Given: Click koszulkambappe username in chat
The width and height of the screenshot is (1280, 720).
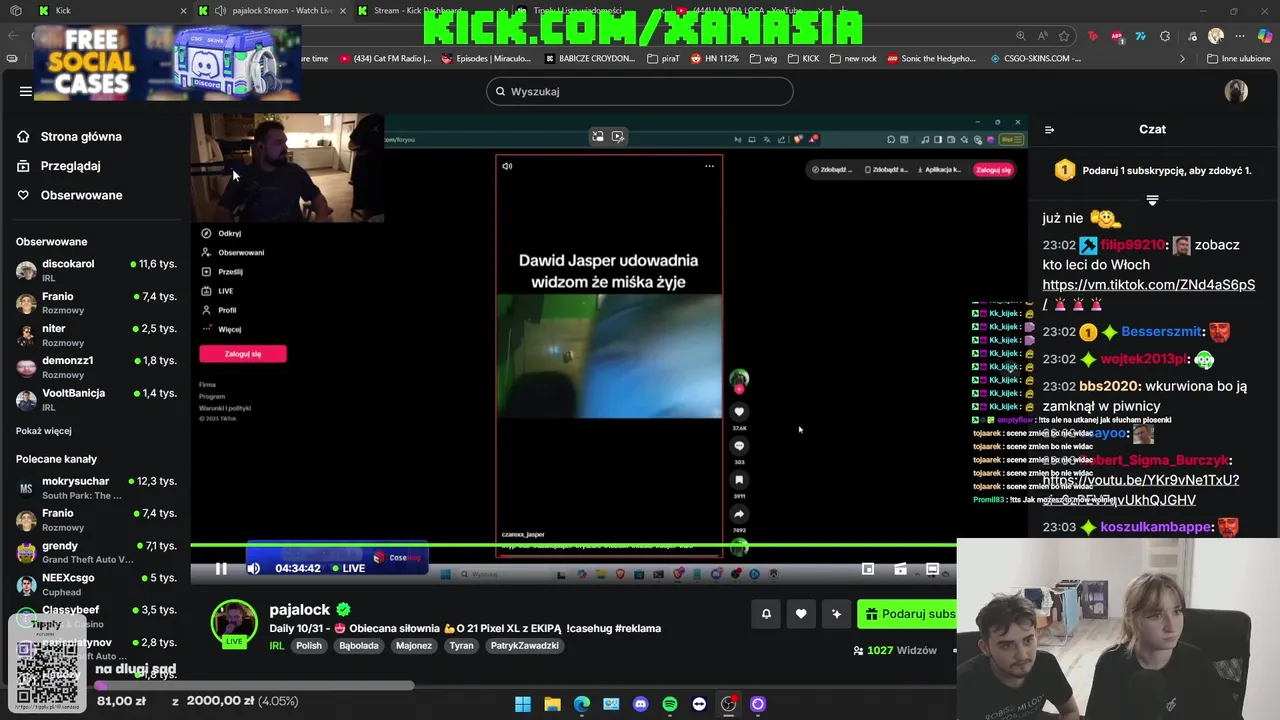Looking at the screenshot, I should (1157, 527).
